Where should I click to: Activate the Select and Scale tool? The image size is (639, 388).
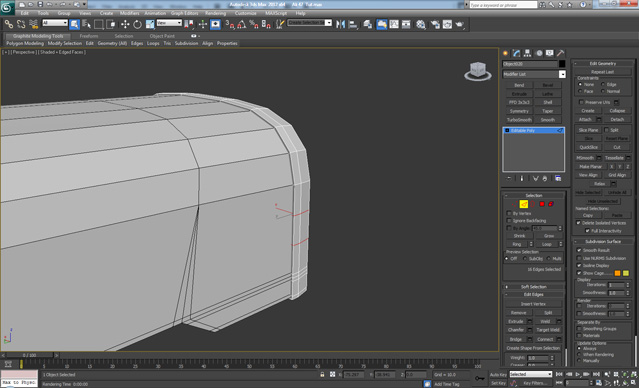point(150,24)
